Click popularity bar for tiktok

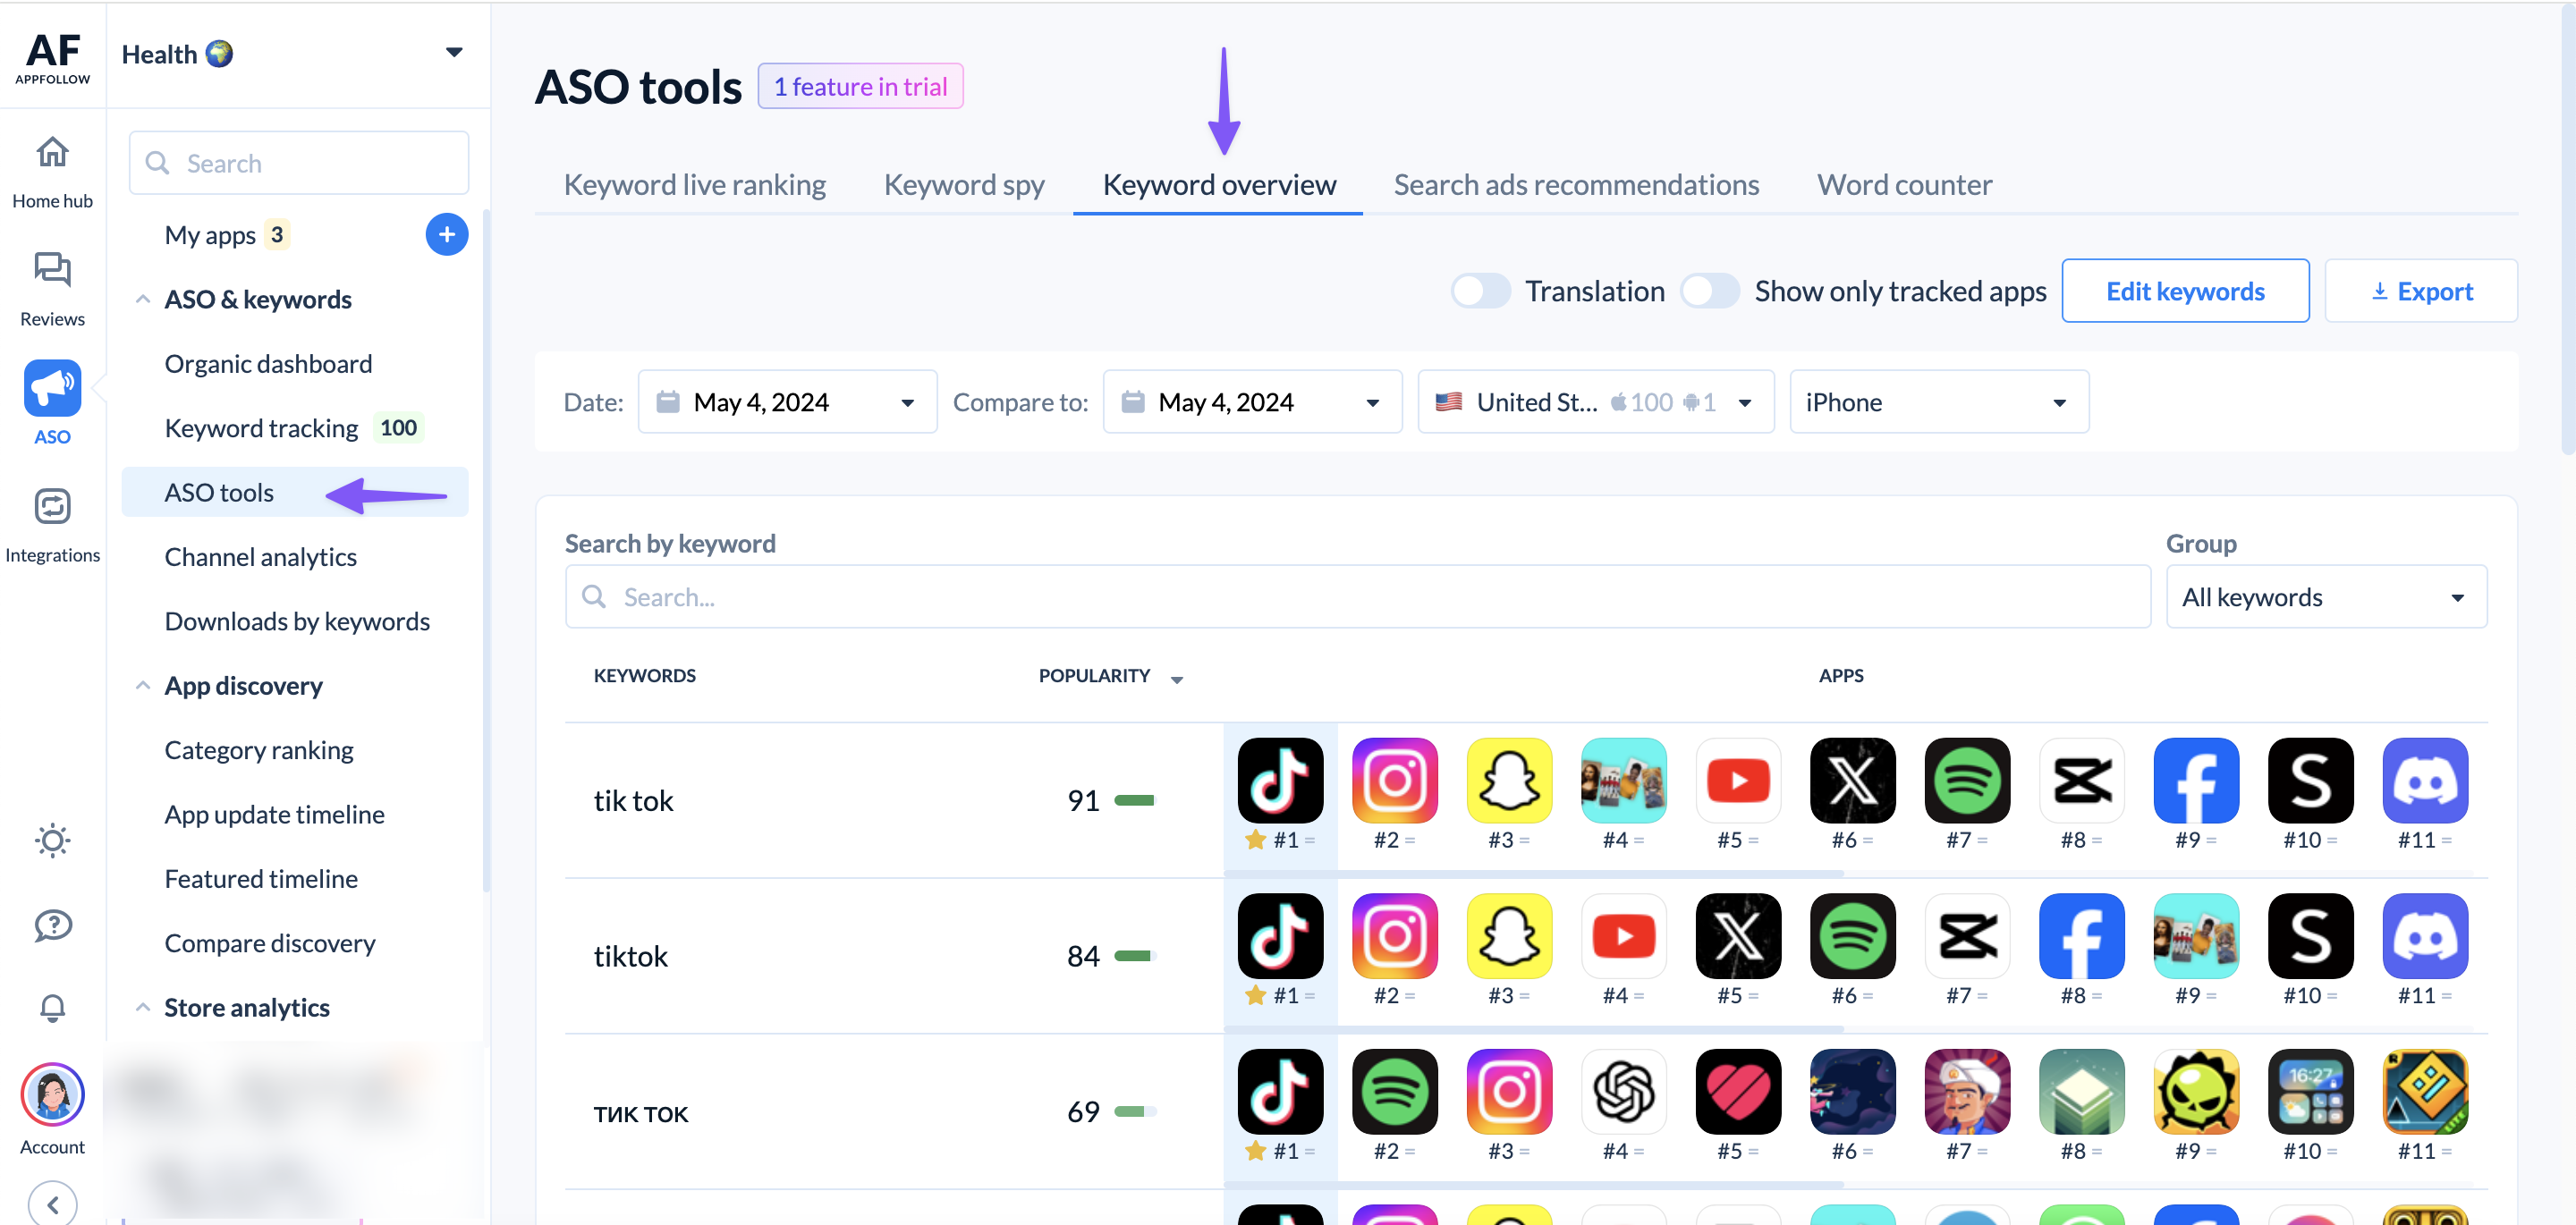pyautogui.click(x=1135, y=957)
